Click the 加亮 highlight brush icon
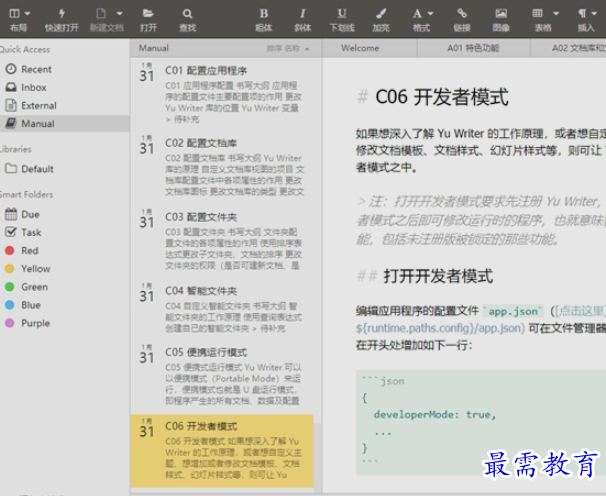This screenshot has height=496, width=606. (381, 14)
